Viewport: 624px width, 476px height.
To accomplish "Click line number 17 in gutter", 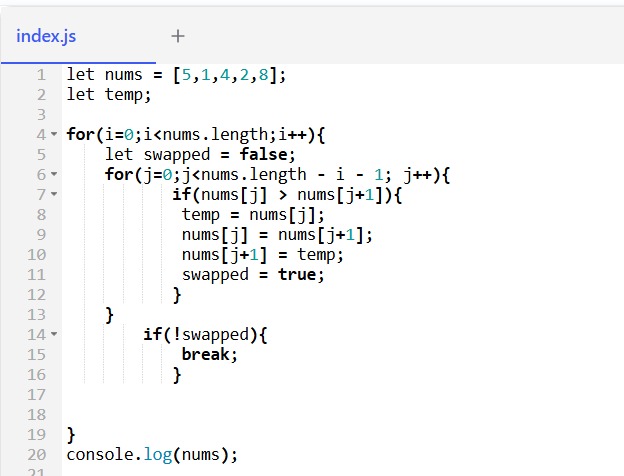I will (37, 394).
